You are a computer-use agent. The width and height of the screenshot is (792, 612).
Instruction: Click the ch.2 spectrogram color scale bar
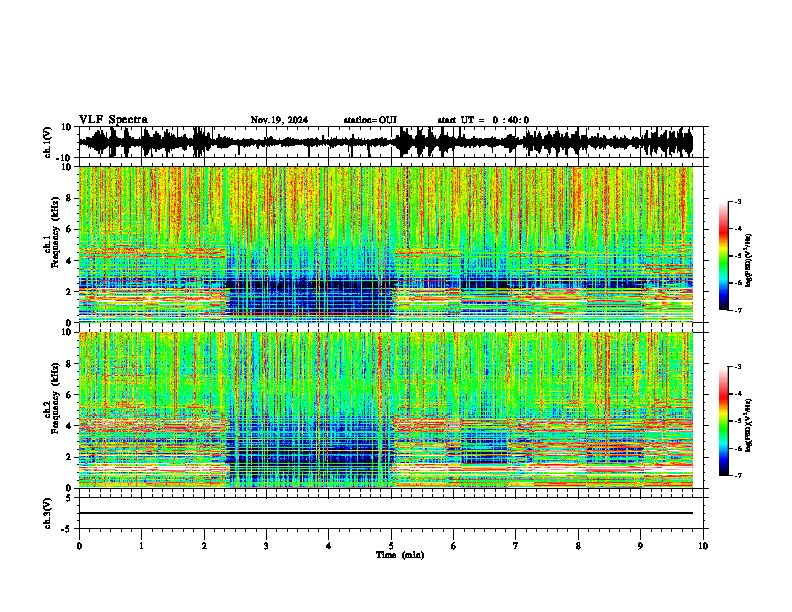(724, 421)
